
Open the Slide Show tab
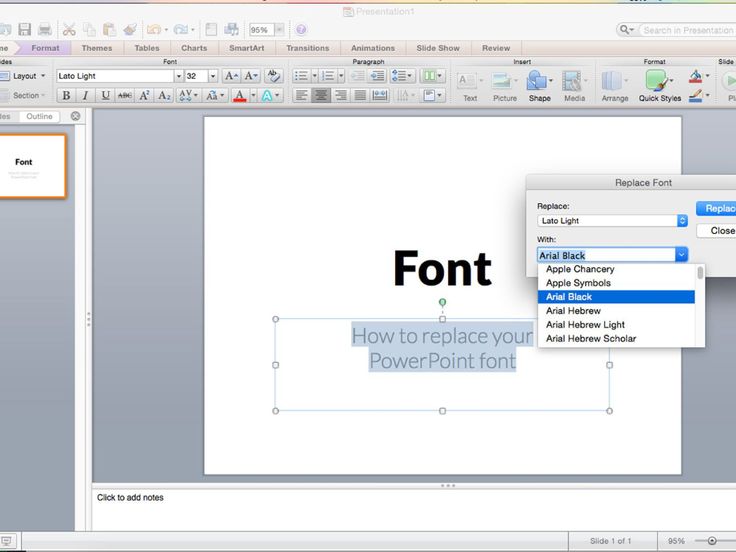click(x=438, y=48)
